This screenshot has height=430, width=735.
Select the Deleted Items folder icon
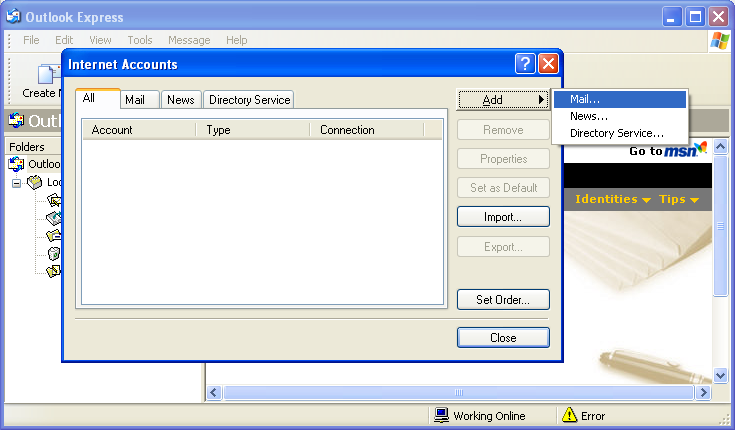[x=53, y=253]
